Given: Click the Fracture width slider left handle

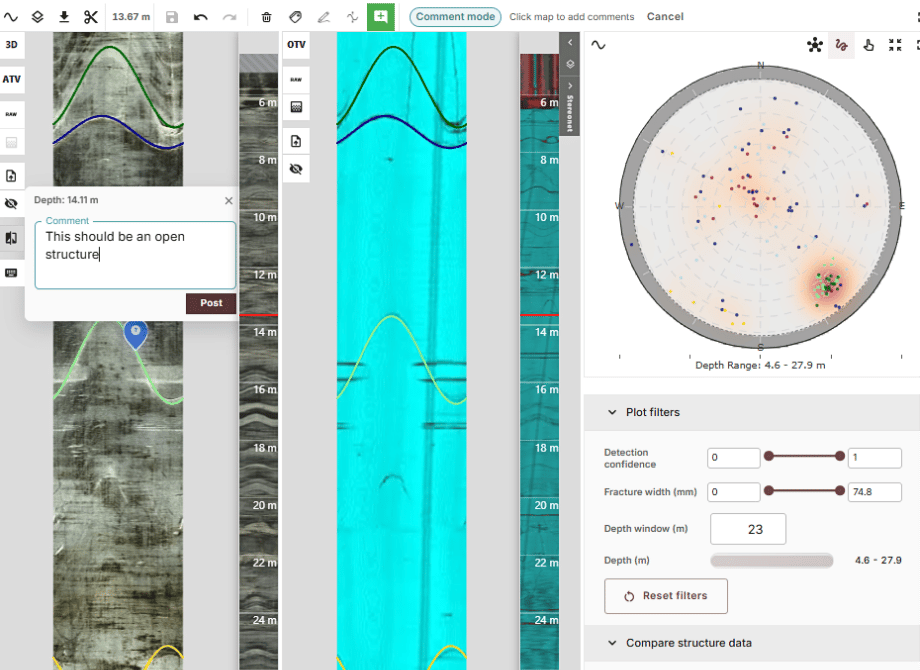Looking at the screenshot, I should (x=769, y=490).
